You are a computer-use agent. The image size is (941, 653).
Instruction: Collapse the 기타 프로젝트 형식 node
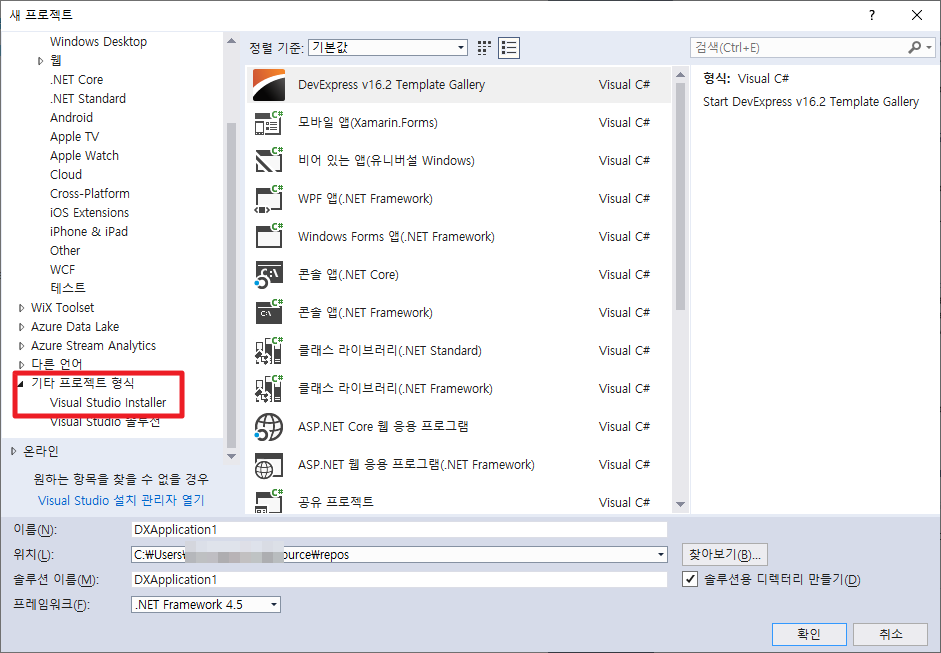pos(20,384)
